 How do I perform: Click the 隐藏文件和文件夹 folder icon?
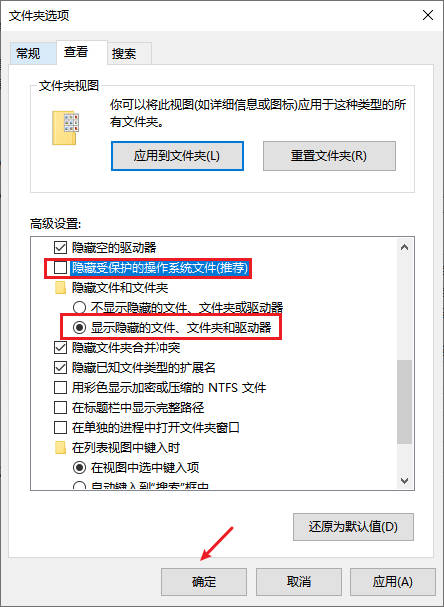tap(60, 288)
